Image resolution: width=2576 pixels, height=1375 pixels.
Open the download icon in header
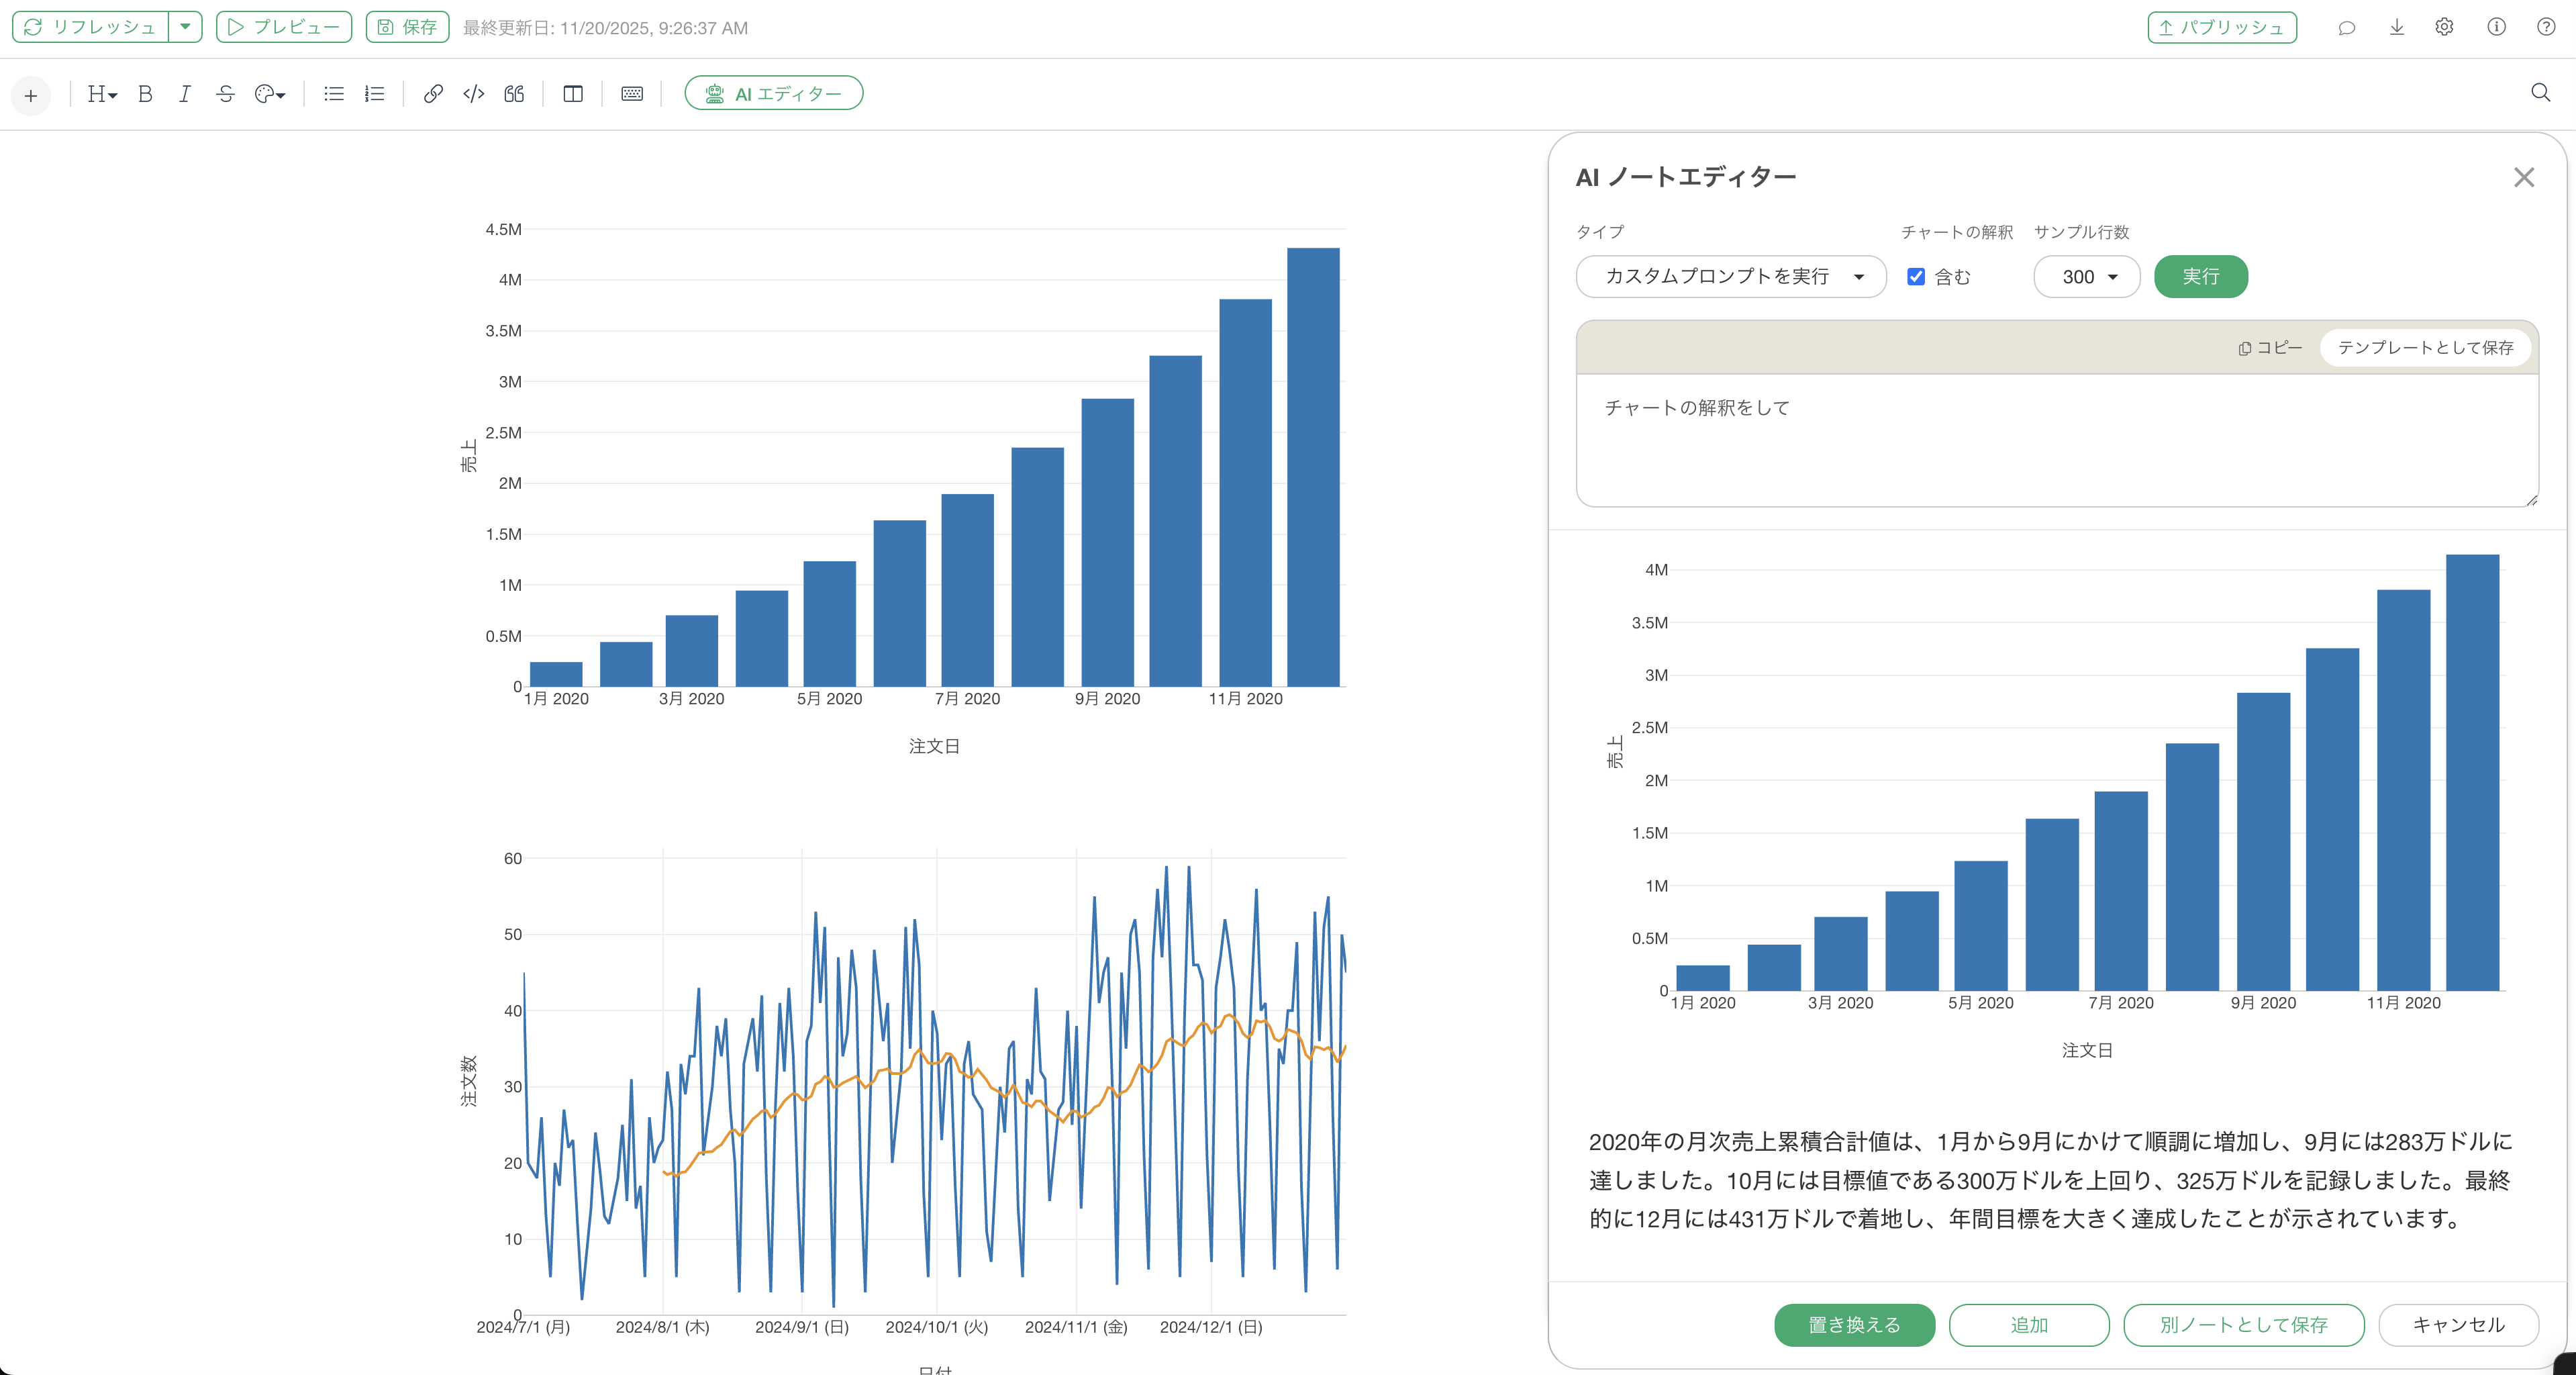click(2397, 28)
